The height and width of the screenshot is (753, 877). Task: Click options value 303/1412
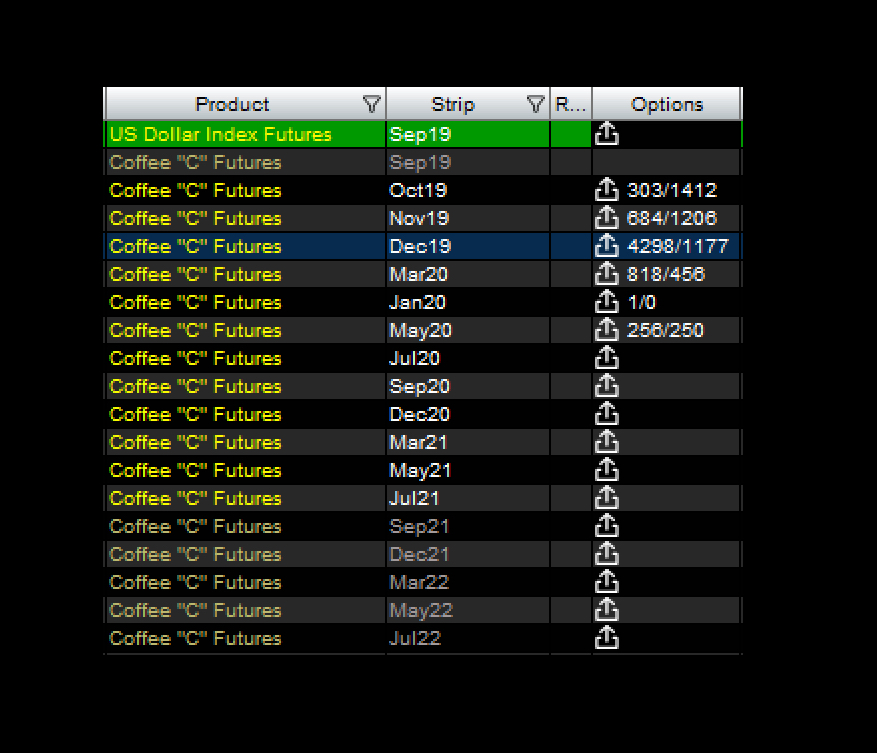coord(672,190)
